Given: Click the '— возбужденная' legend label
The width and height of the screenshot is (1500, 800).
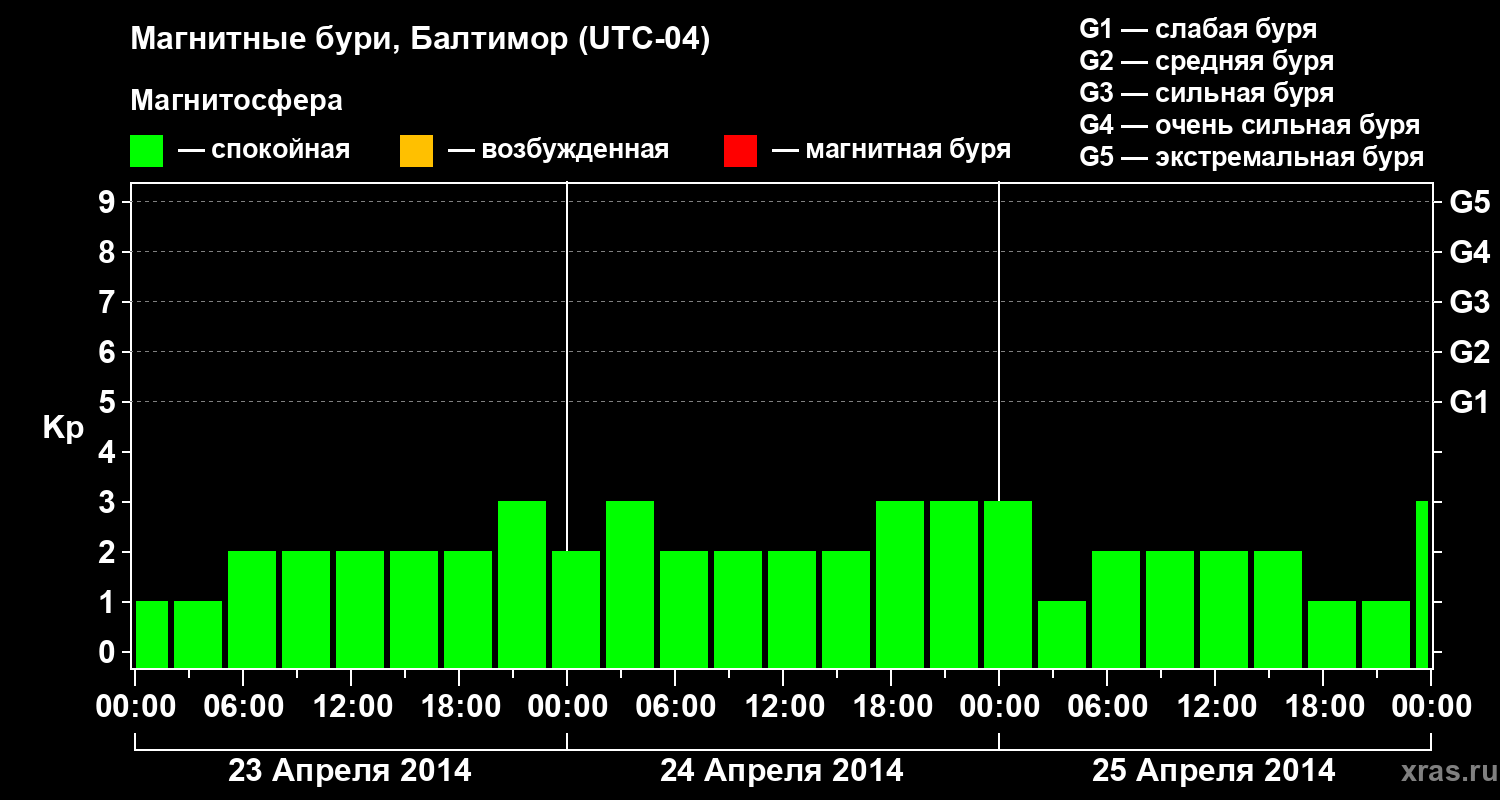Looking at the screenshot, I should click(x=558, y=151).
